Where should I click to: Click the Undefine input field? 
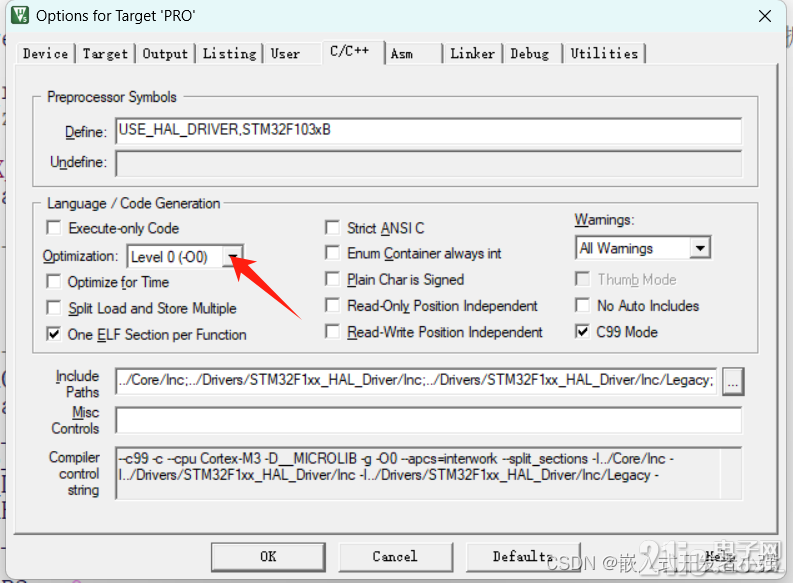click(428, 163)
